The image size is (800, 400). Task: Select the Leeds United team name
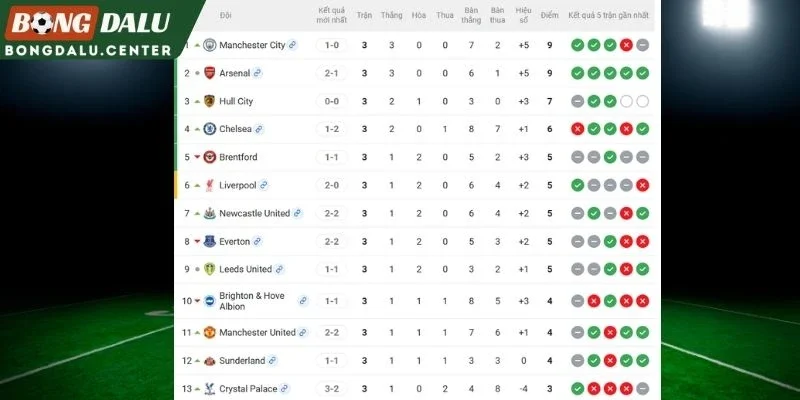245,269
